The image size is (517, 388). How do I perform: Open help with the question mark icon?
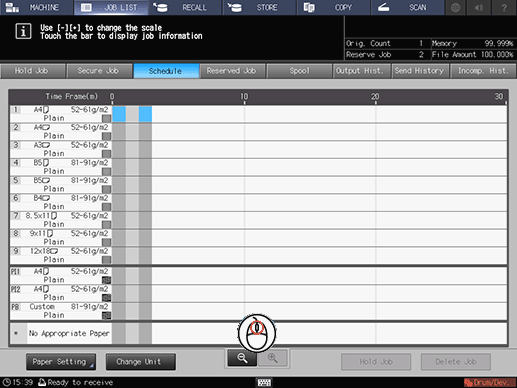504,7
